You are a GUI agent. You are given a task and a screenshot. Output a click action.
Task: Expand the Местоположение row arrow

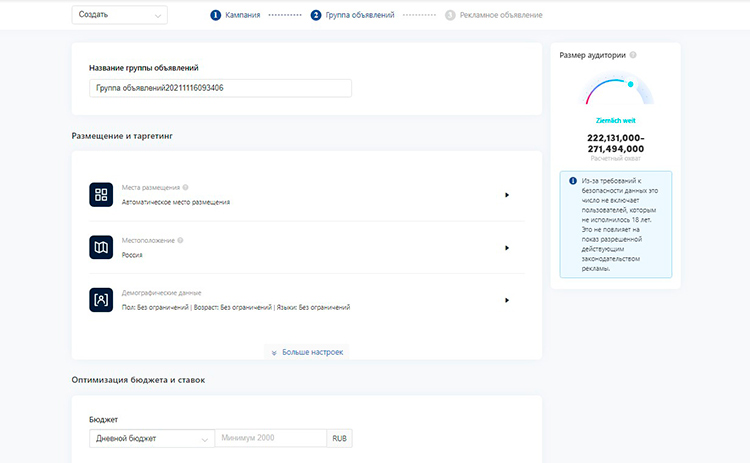[507, 248]
